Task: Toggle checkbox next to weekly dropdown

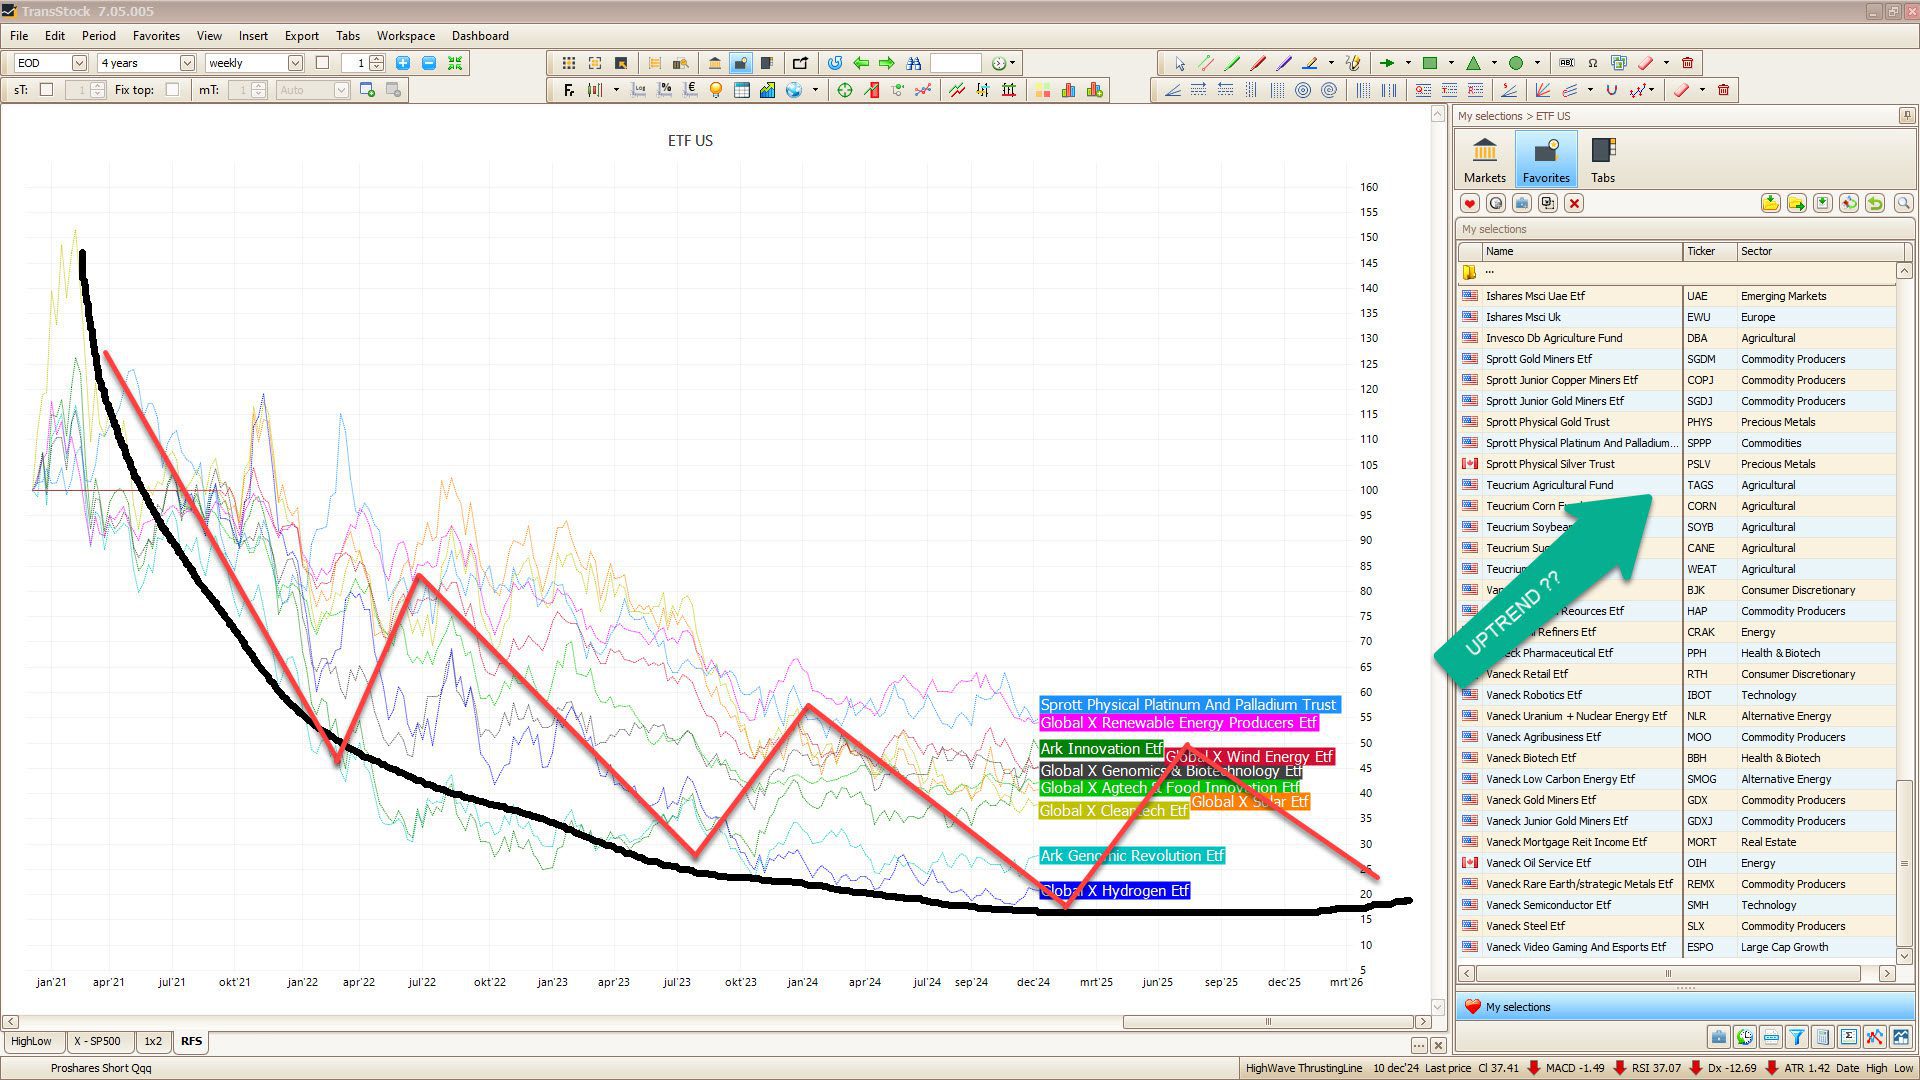Action: coord(322,63)
